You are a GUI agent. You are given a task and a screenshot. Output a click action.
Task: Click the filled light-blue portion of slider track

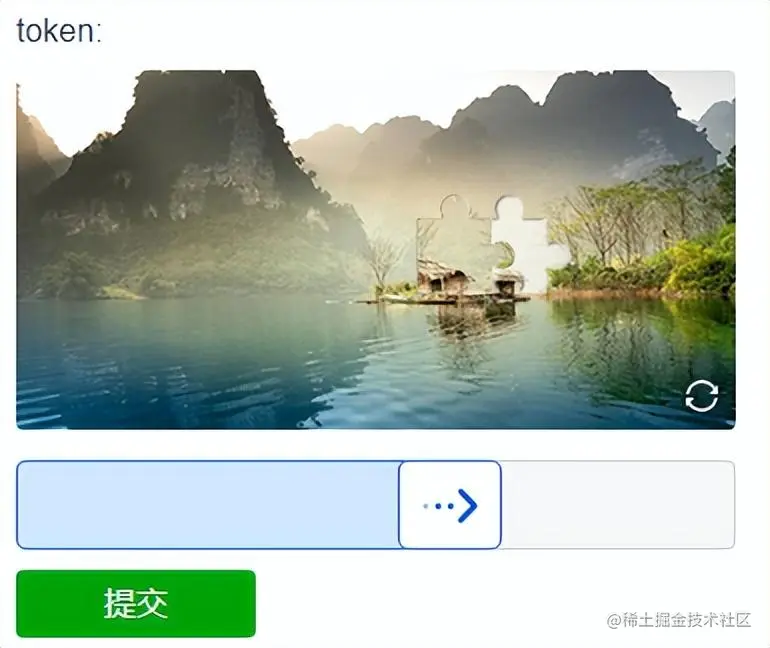tap(208, 505)
